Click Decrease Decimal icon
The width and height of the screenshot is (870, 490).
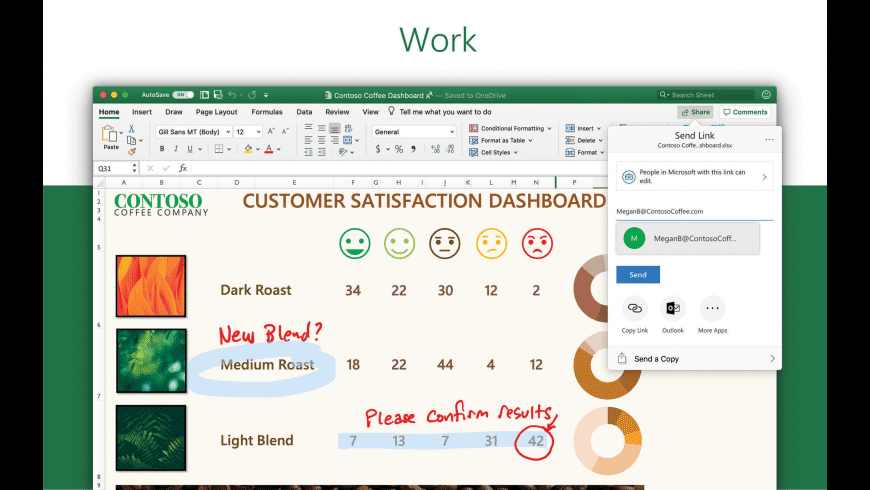point(450,149)
